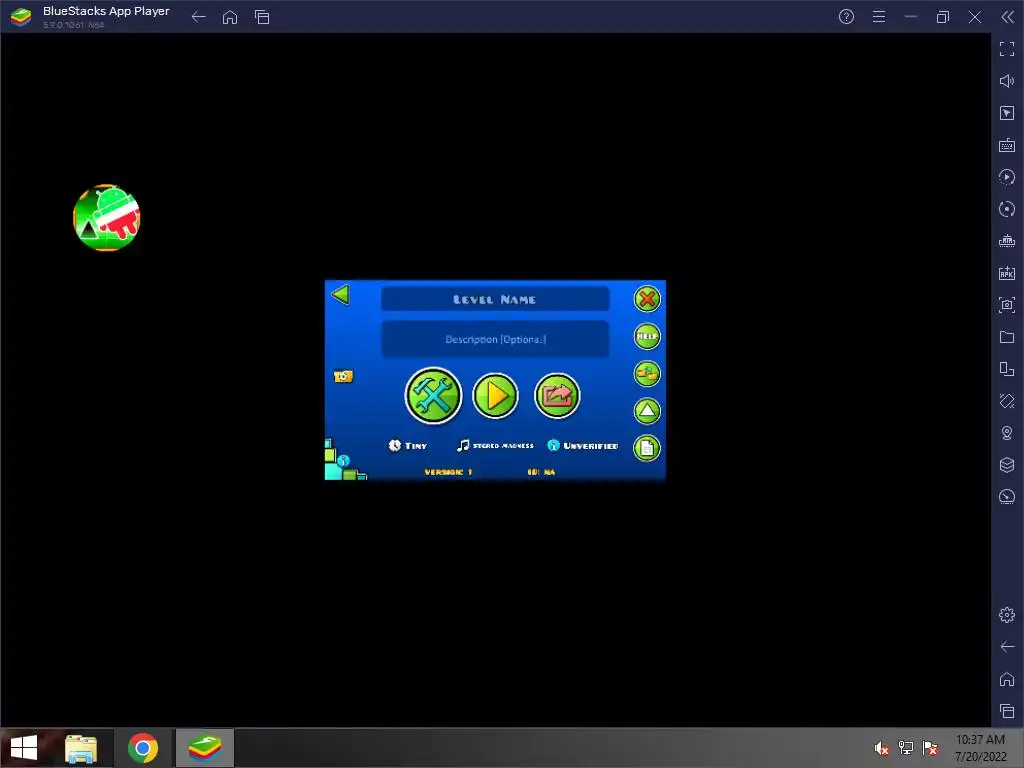Delete level with the red X button
Screen dimensions: 1024x768
[x=647, y=299]
